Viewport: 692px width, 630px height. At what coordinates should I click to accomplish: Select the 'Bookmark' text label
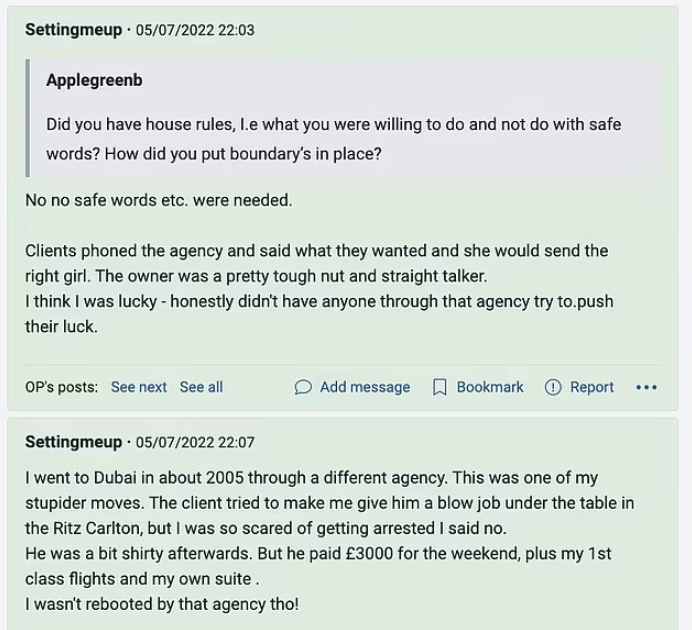point(490,387)
